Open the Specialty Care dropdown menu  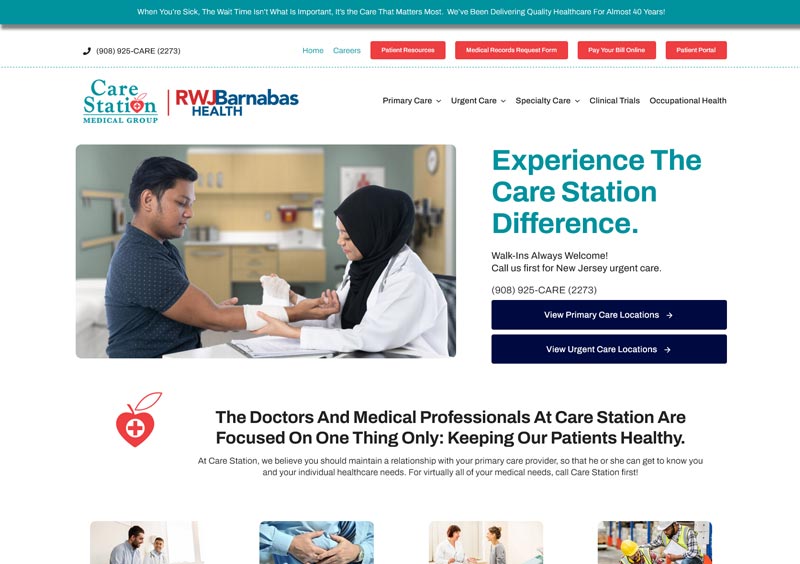tap(547, 101)
